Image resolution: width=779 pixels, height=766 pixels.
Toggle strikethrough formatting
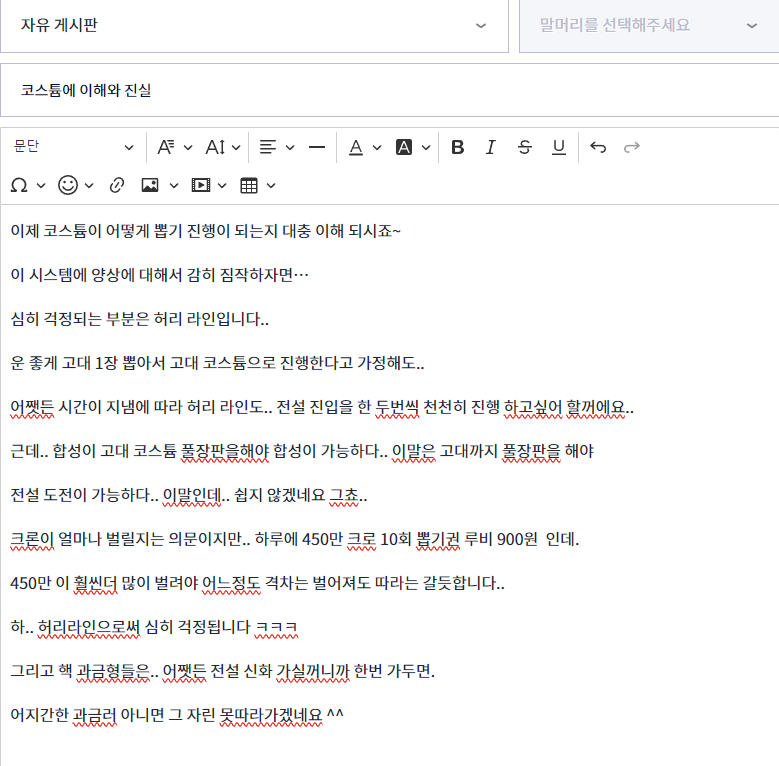[525, 147]
